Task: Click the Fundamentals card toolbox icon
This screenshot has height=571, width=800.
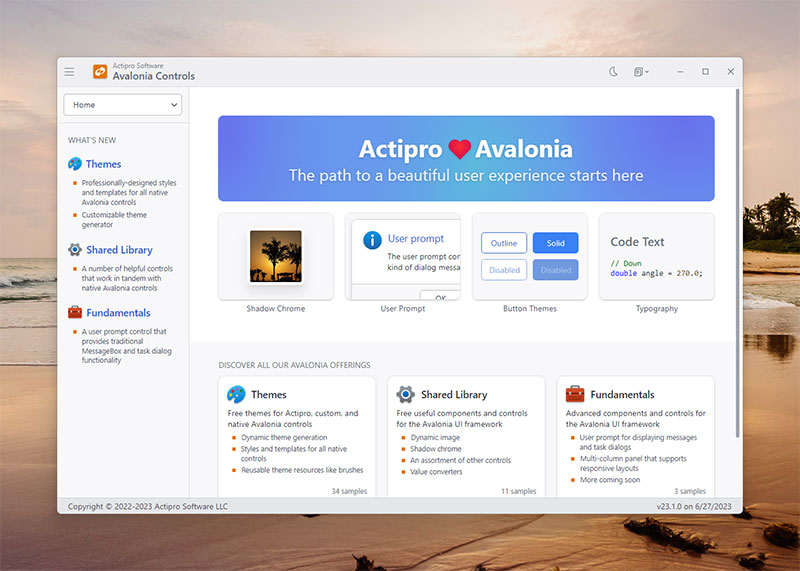Action: 575,394
